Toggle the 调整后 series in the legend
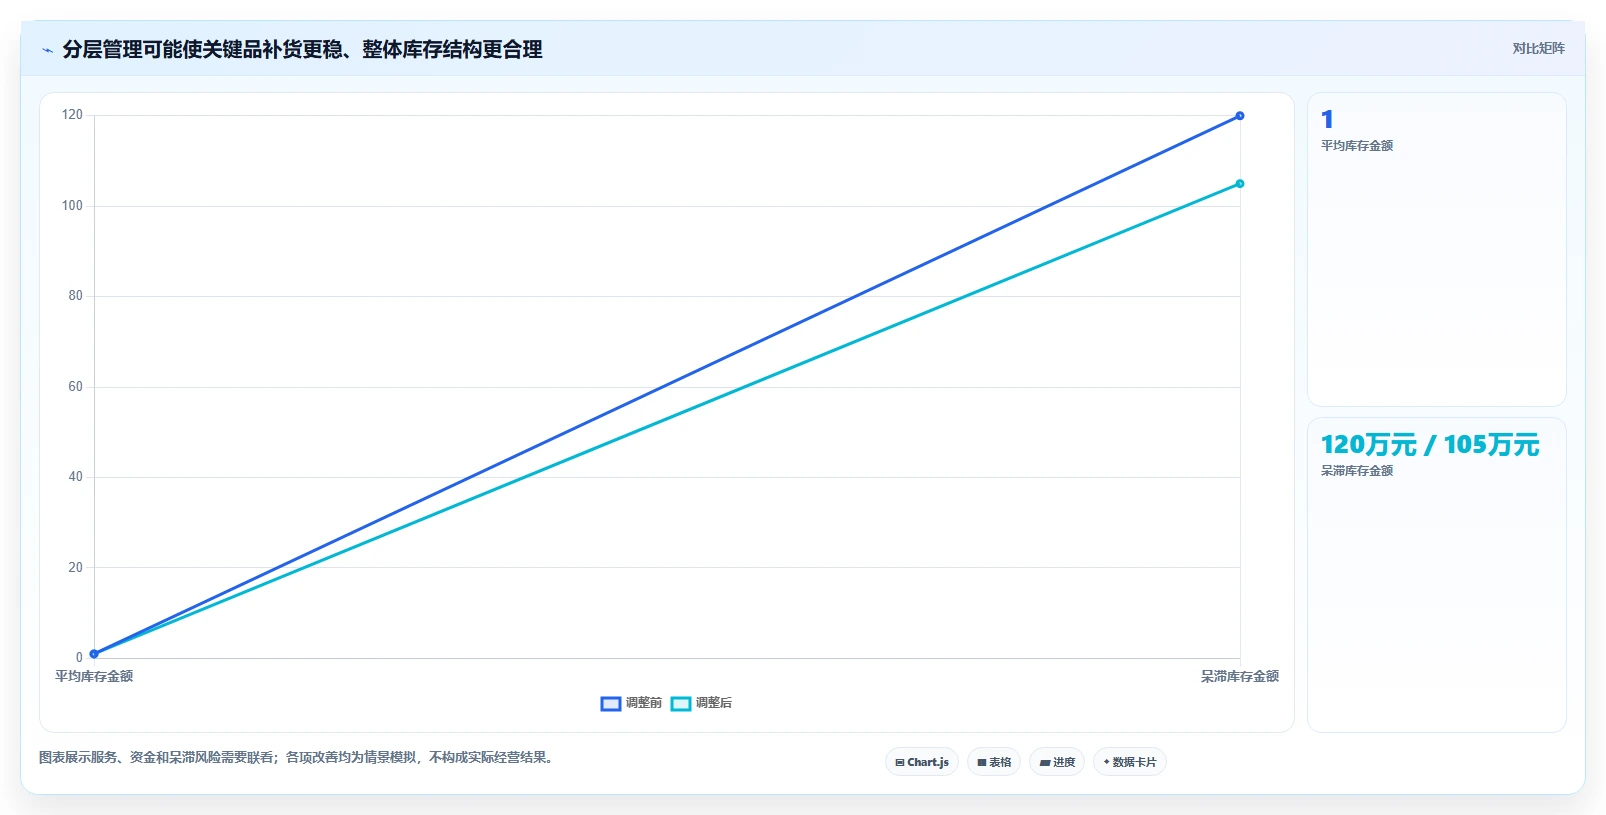 click(701, 703)
